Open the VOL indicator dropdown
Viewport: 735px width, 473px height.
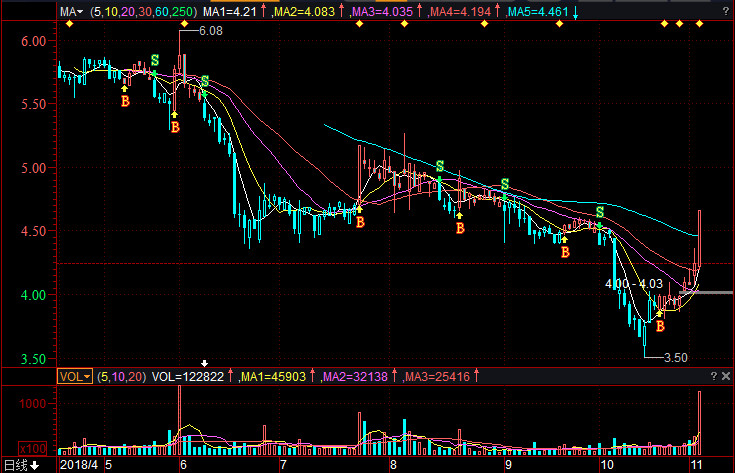pos(75,377)
